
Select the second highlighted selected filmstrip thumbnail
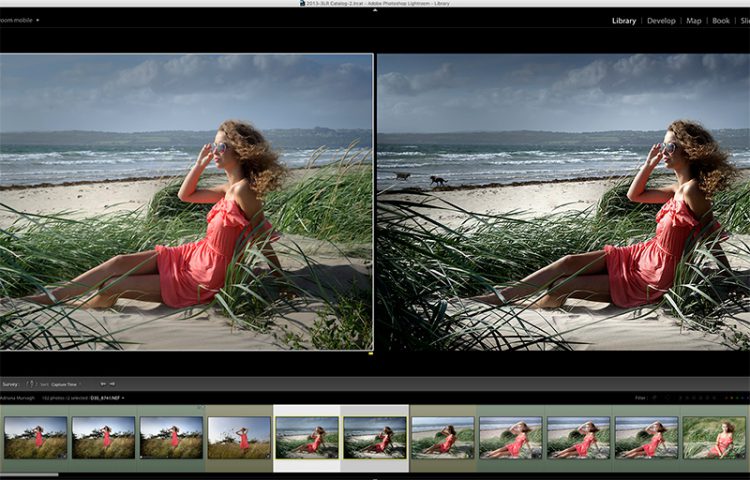375,437
